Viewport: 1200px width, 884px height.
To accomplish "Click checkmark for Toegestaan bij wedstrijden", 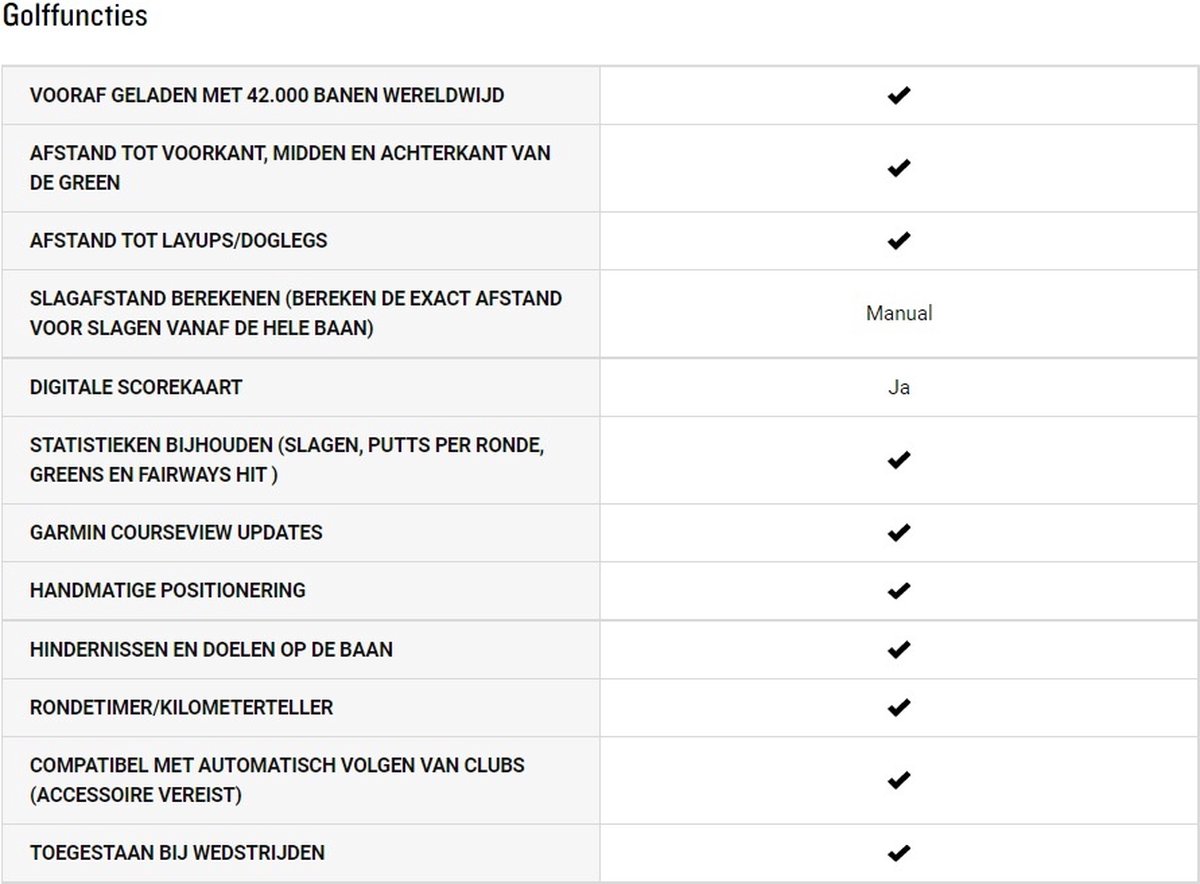I will click(x=899, y=853).
